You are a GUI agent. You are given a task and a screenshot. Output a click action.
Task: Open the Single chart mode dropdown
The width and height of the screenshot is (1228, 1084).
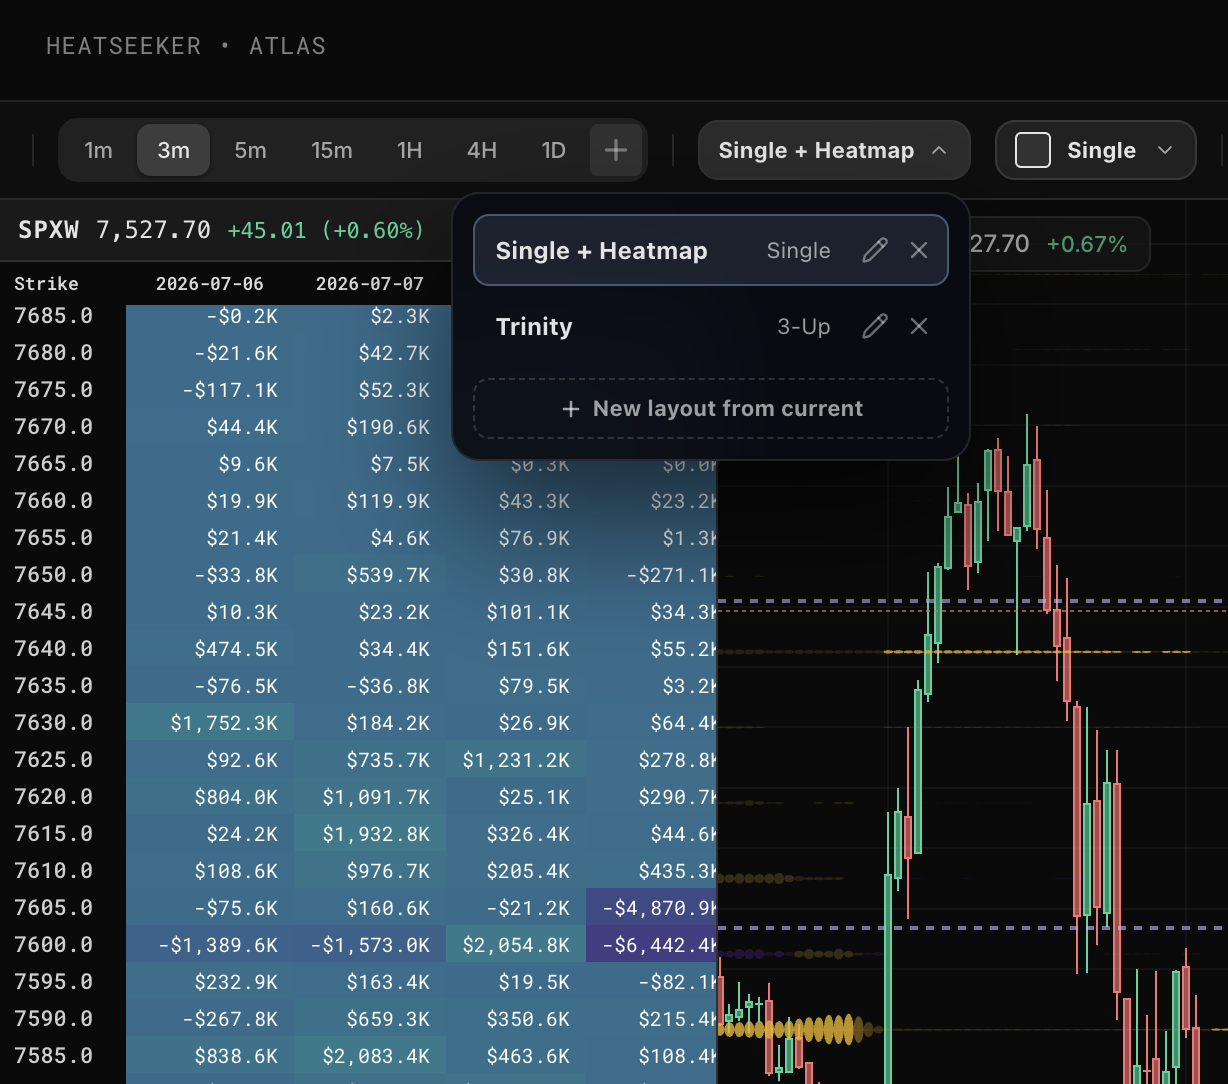(1096, 150)
